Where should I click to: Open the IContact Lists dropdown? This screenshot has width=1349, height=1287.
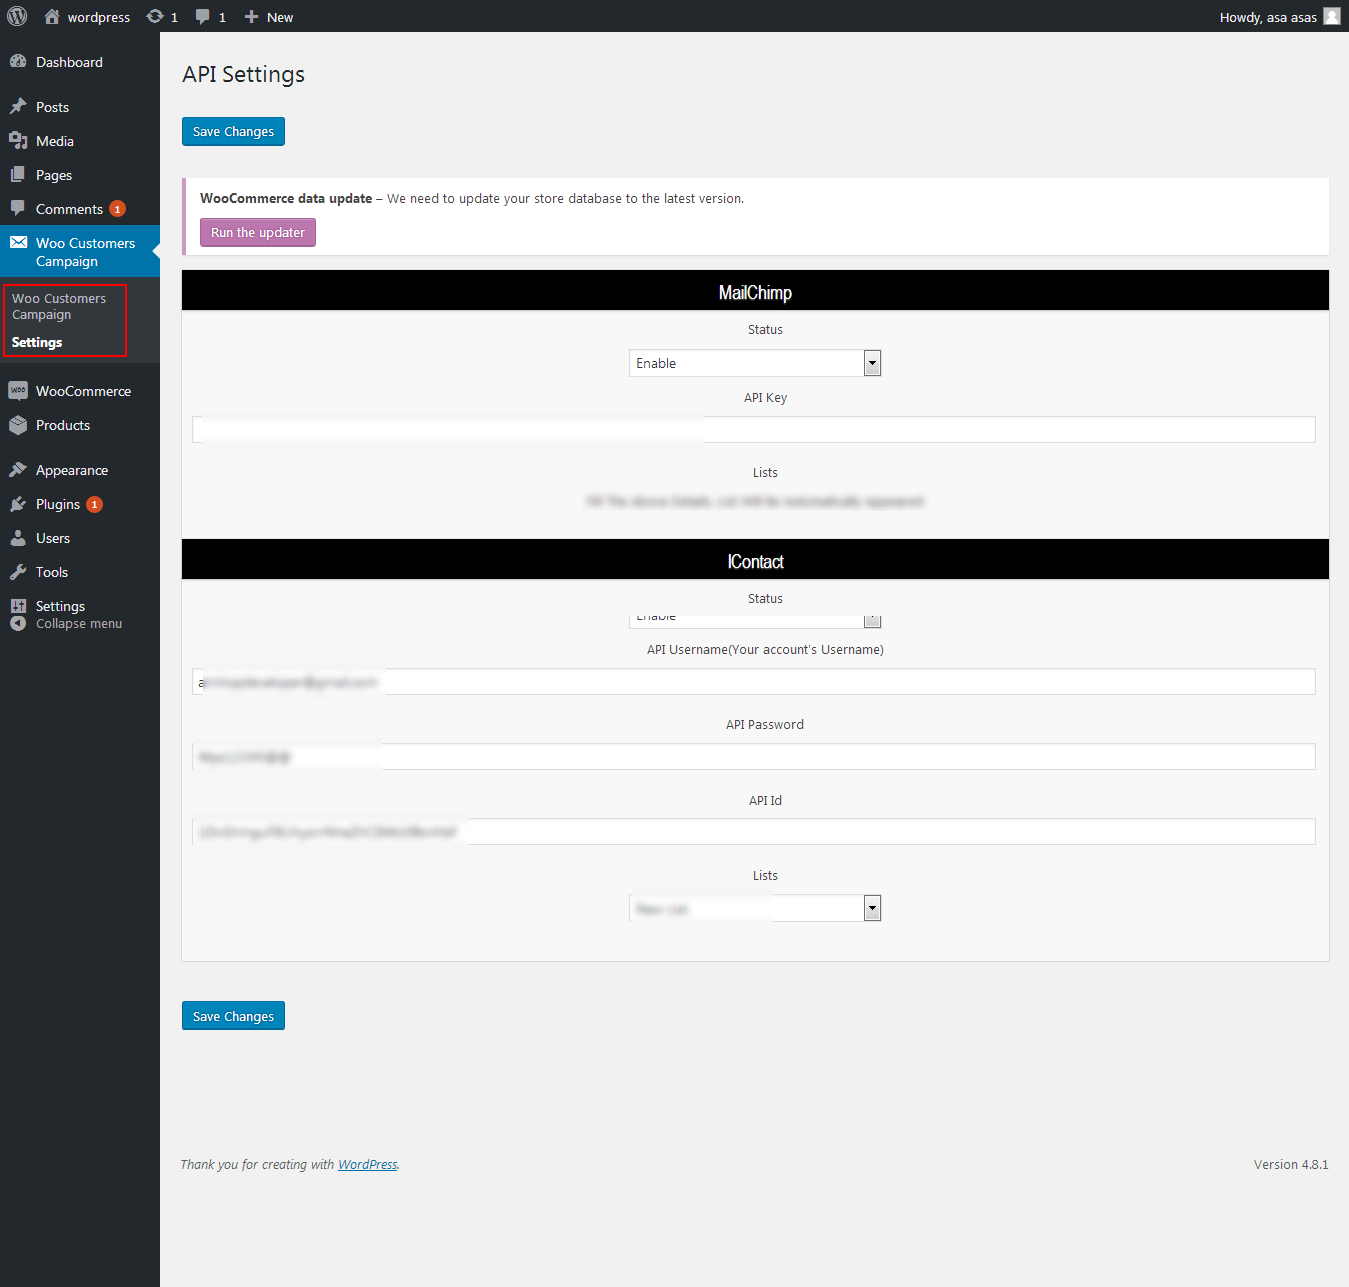click(755, 908)
